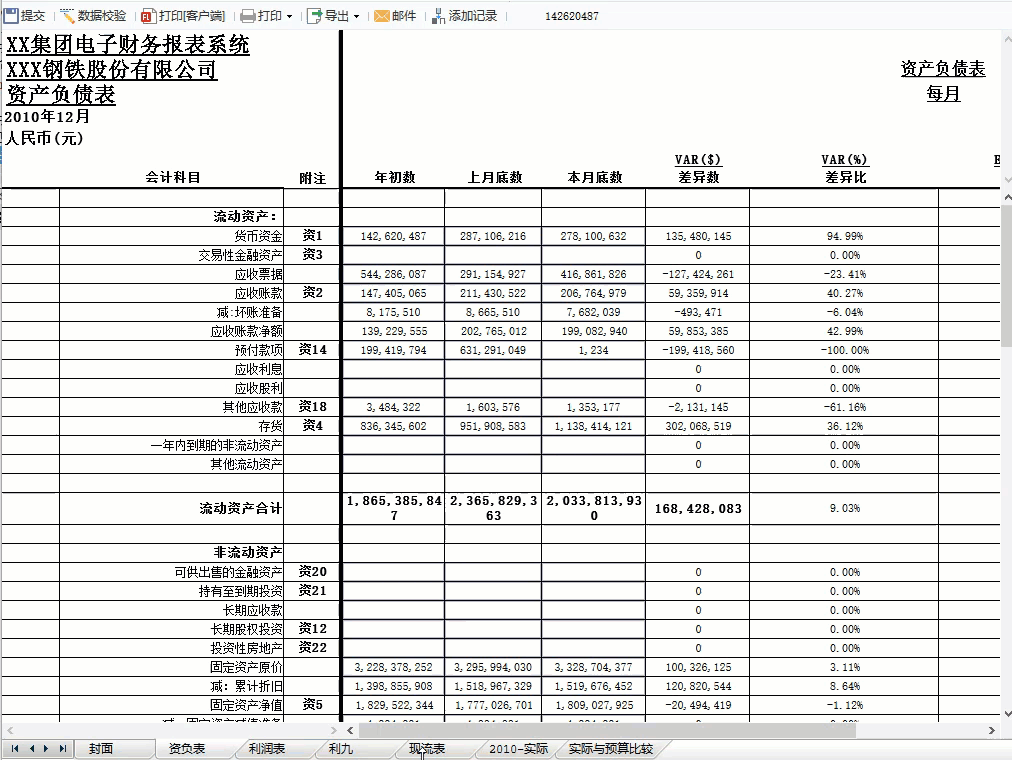Open the 导出 dropdown arrow
This screenshot has height=760, width=1012.
[356, 17]
